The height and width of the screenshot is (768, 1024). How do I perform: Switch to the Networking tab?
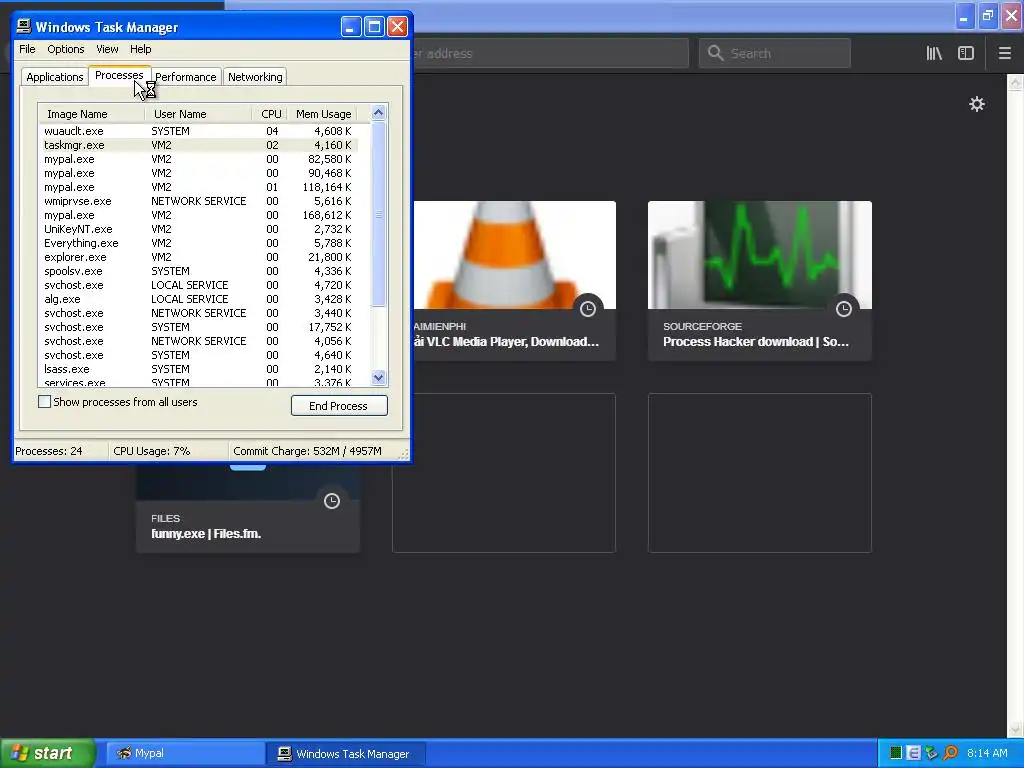tap(255, 77)
